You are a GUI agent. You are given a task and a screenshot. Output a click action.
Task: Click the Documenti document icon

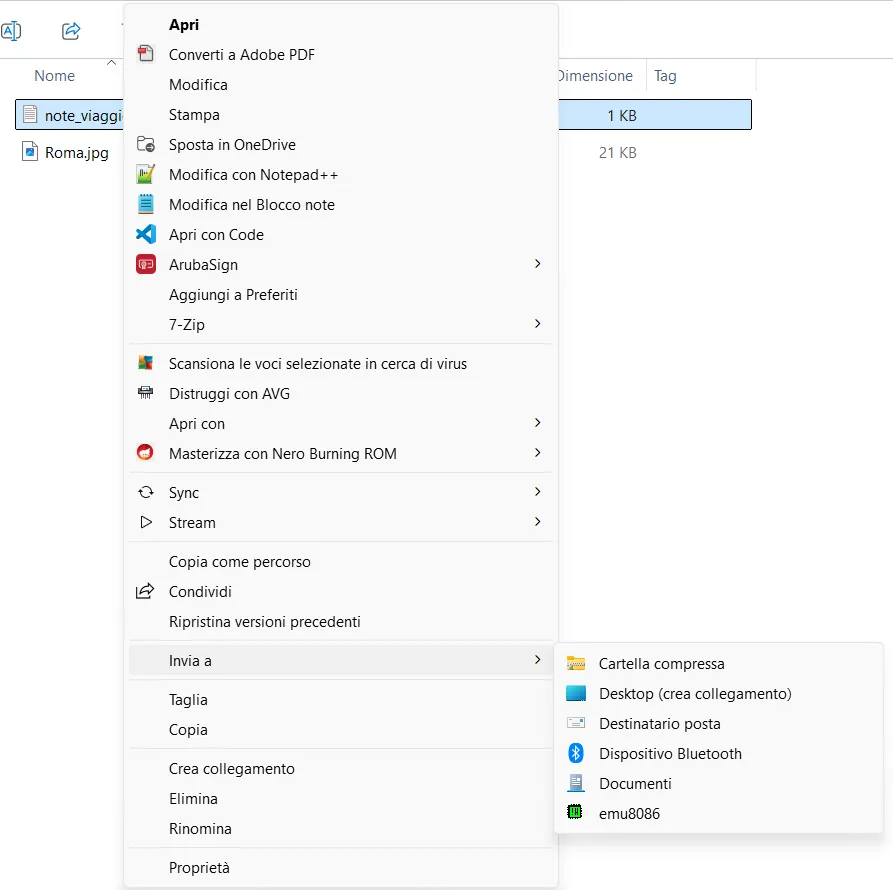[x=576, y=783]
